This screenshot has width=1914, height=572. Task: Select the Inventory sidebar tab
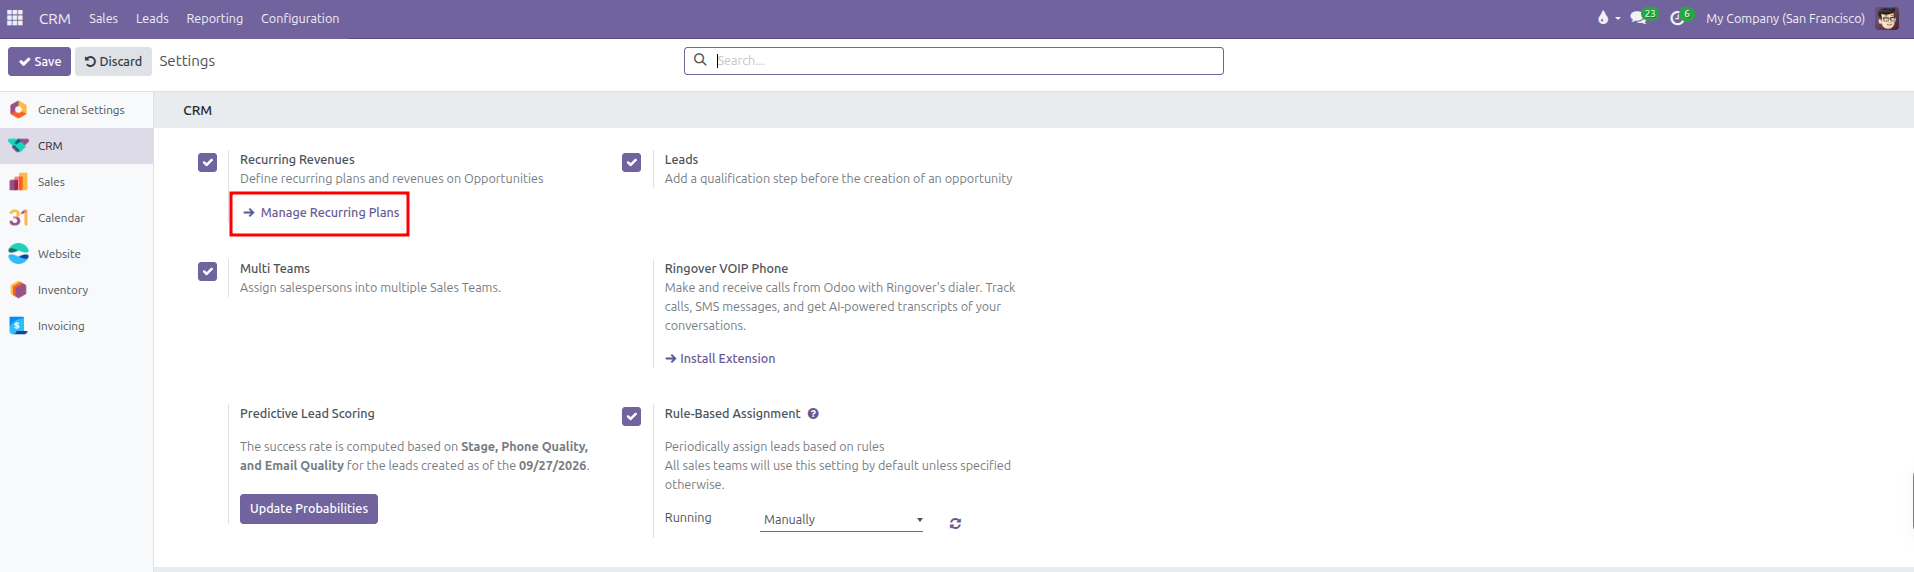click(76, 290)
